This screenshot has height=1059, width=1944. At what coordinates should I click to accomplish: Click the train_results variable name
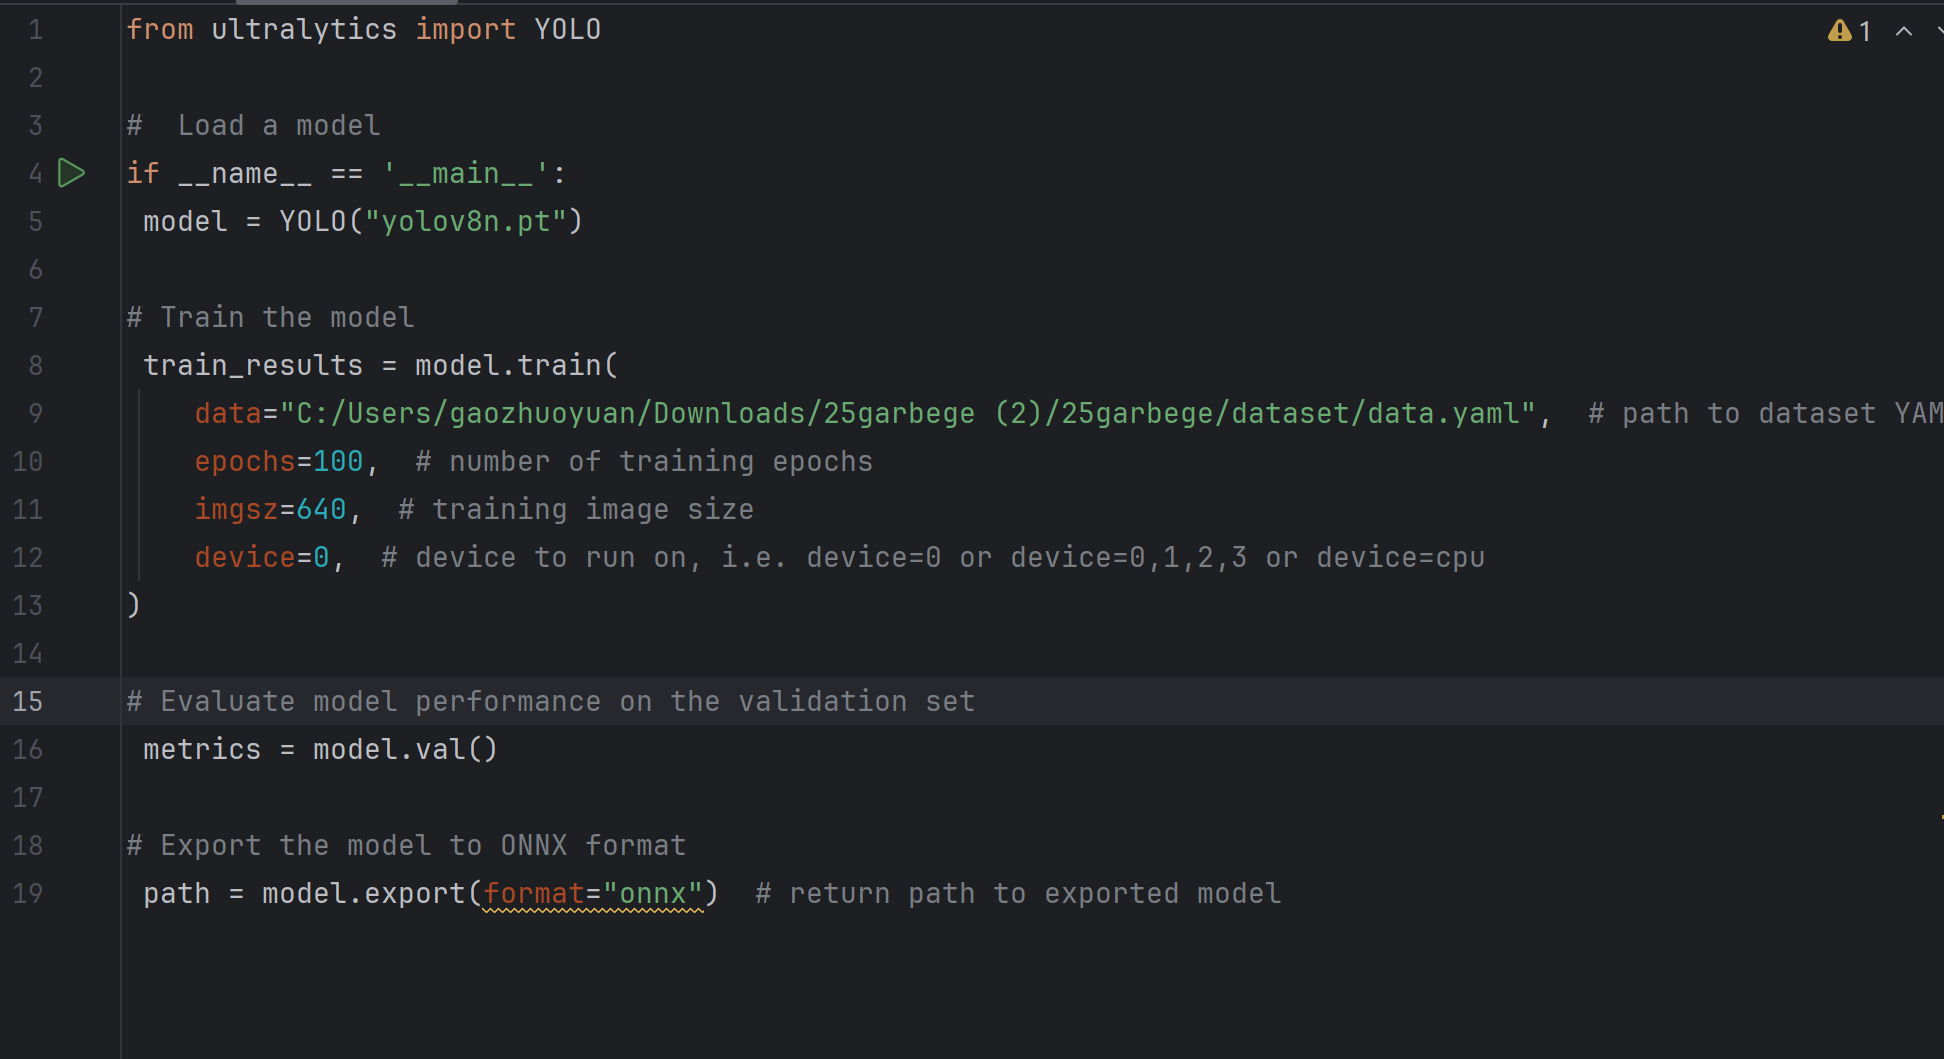tap(253, 365)
